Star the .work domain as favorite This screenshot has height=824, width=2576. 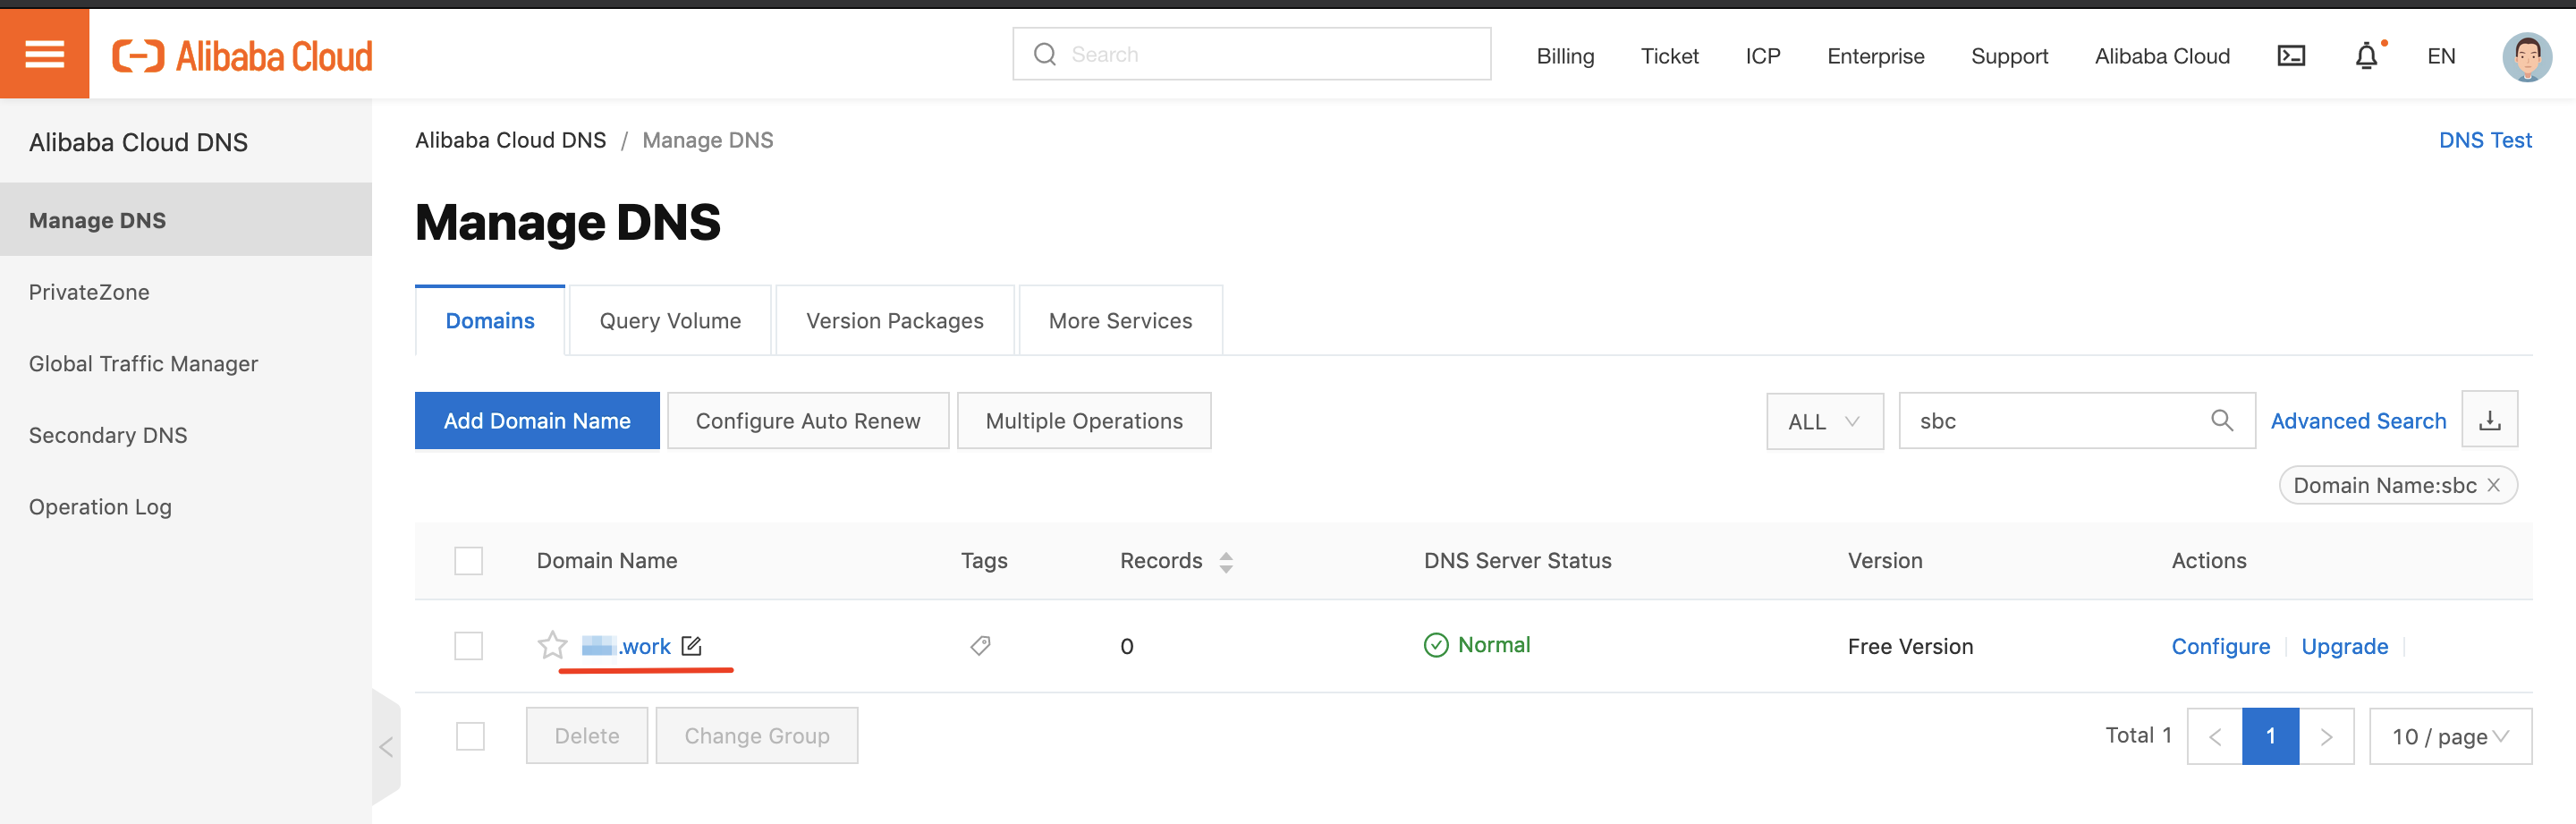(552, 645)
